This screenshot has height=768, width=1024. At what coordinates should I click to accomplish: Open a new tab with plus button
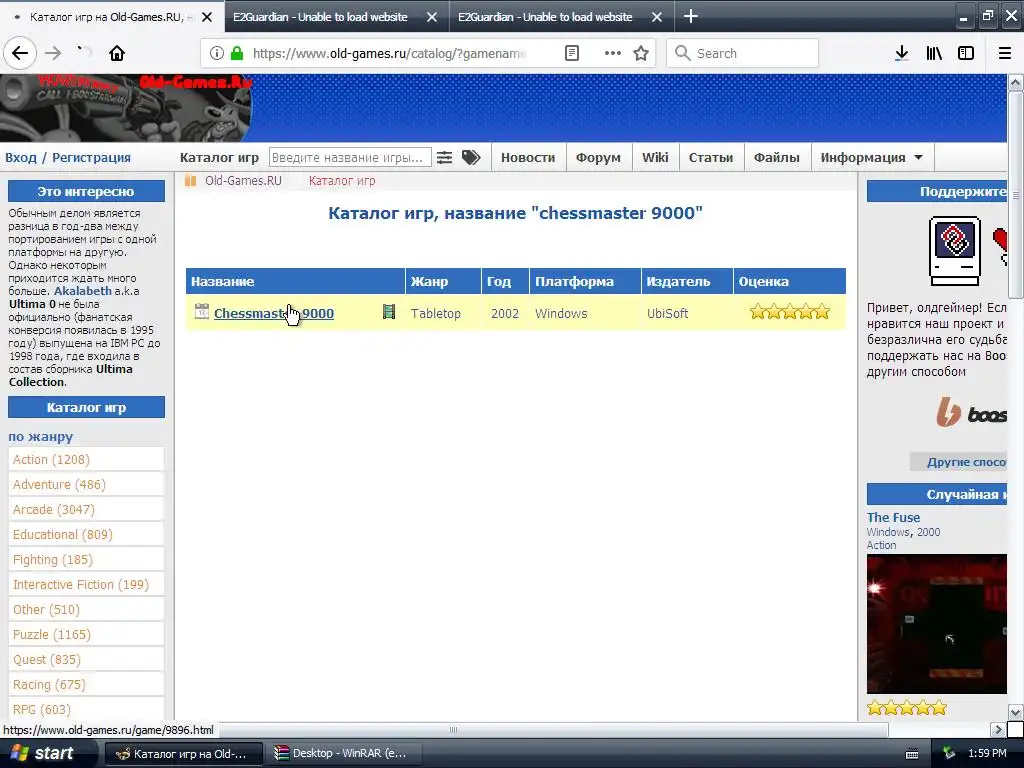691,16
